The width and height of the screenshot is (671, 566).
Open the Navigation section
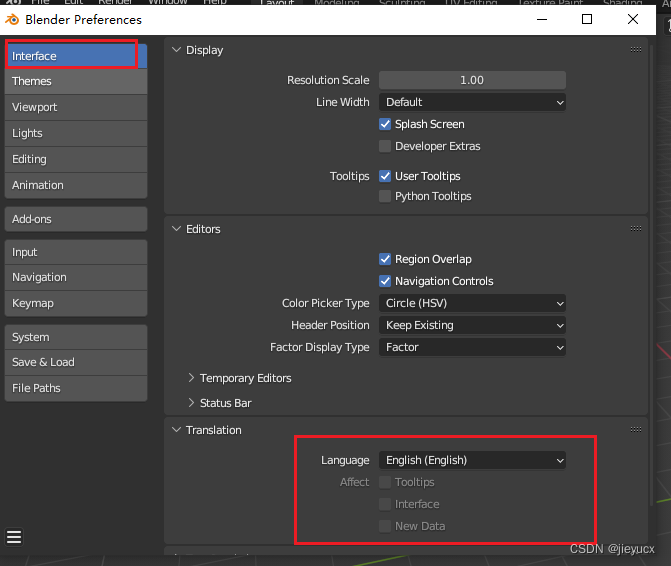pyautogui.click(x=76, y=278)
